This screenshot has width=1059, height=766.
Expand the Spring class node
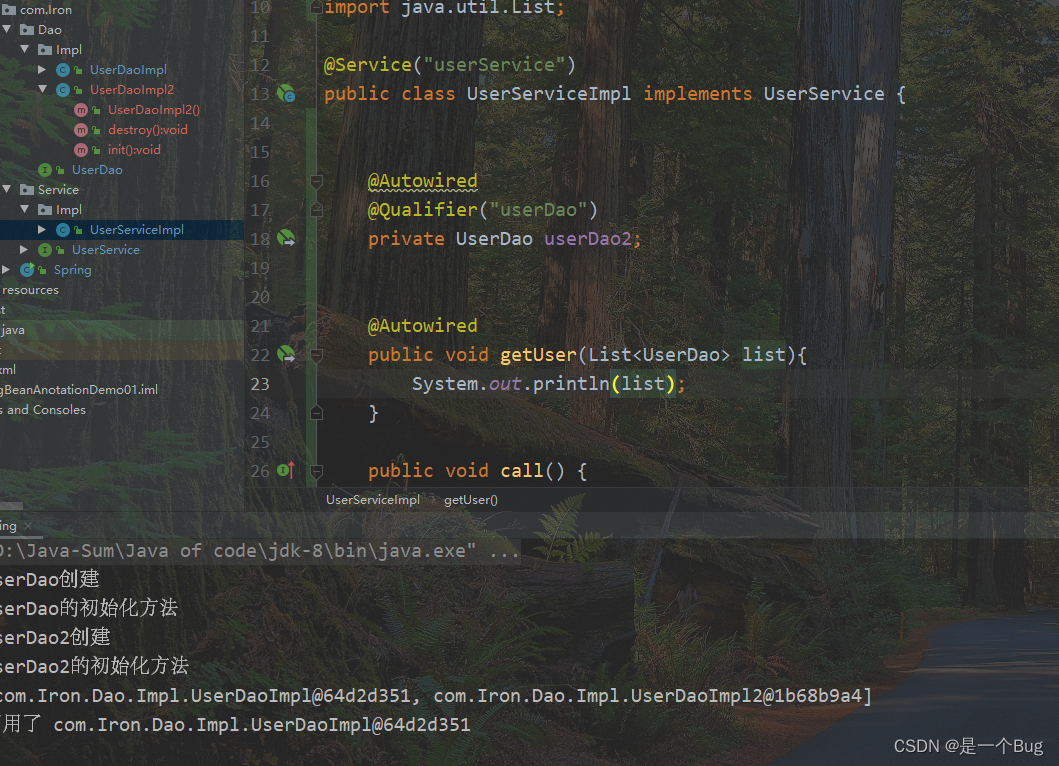pyautogui.click(x=6, y=270)
